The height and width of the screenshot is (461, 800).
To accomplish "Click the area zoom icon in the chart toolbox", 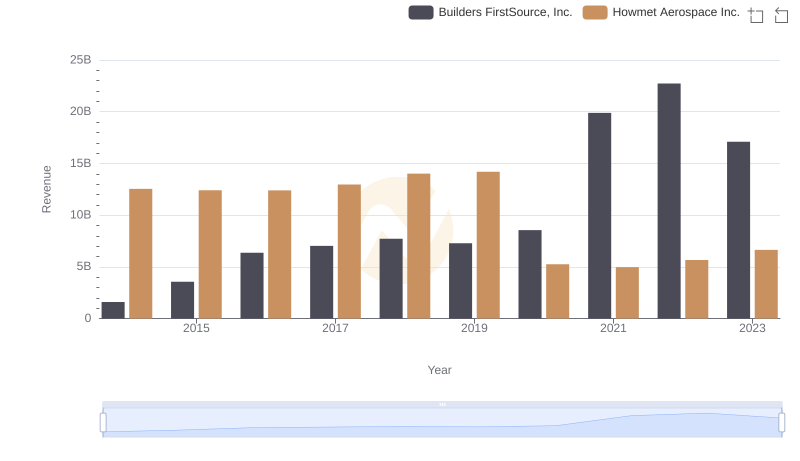I will tap(756, 15).
